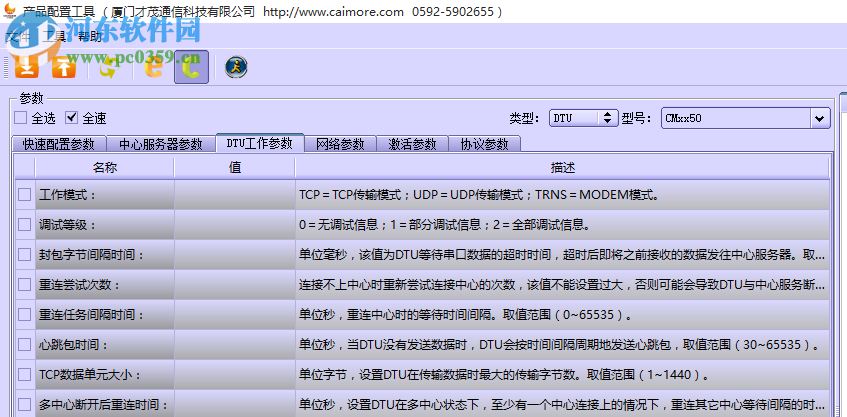Click the 描述 column header

point(562,168)
